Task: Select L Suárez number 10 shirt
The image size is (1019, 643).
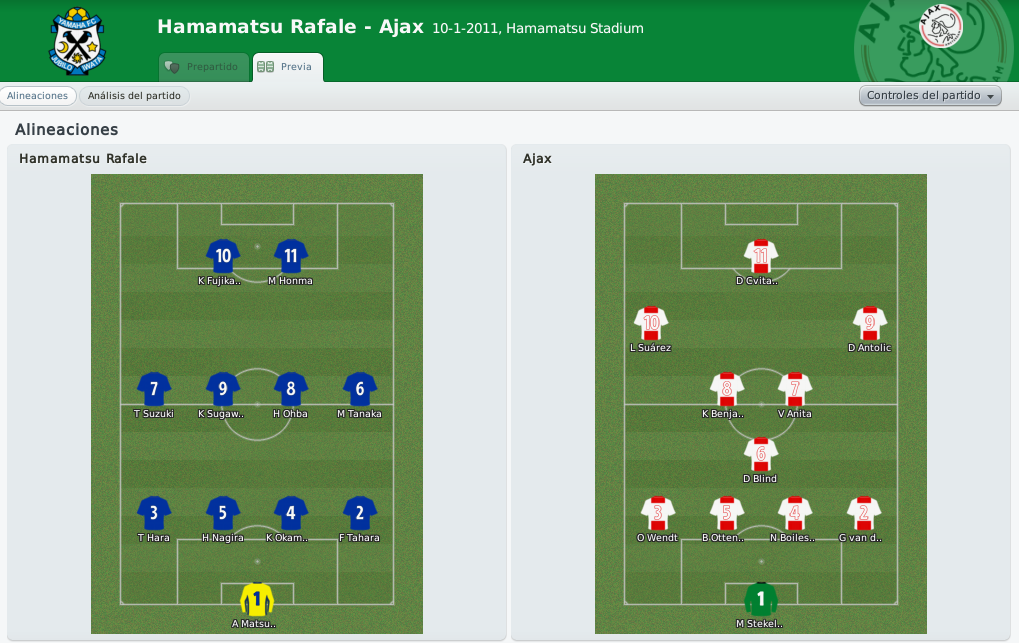Action: (x=651, y=323)
